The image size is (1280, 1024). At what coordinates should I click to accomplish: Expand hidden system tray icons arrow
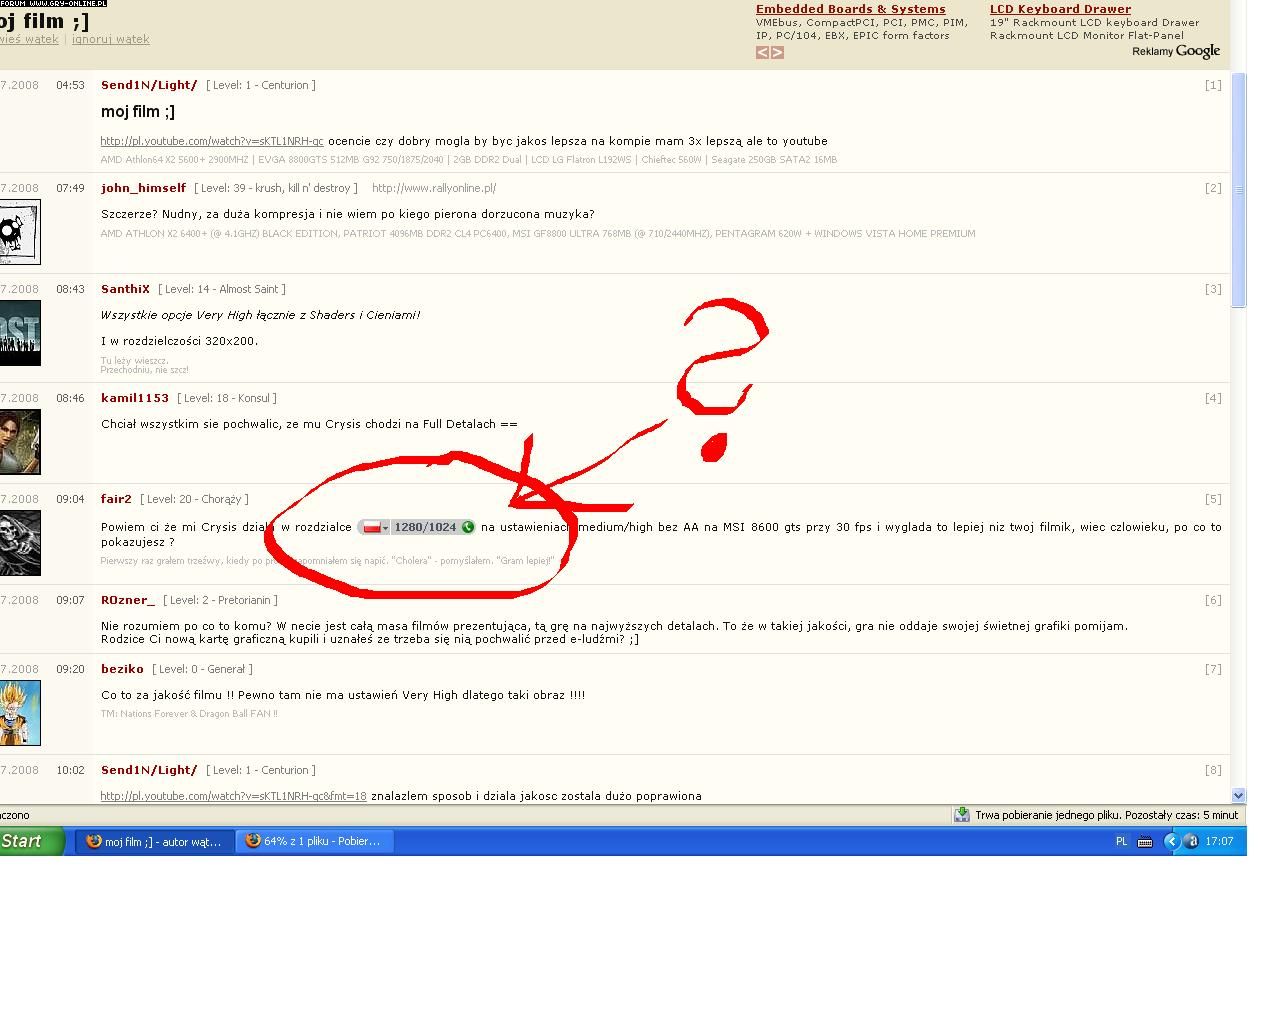(x=1171, y=842)
